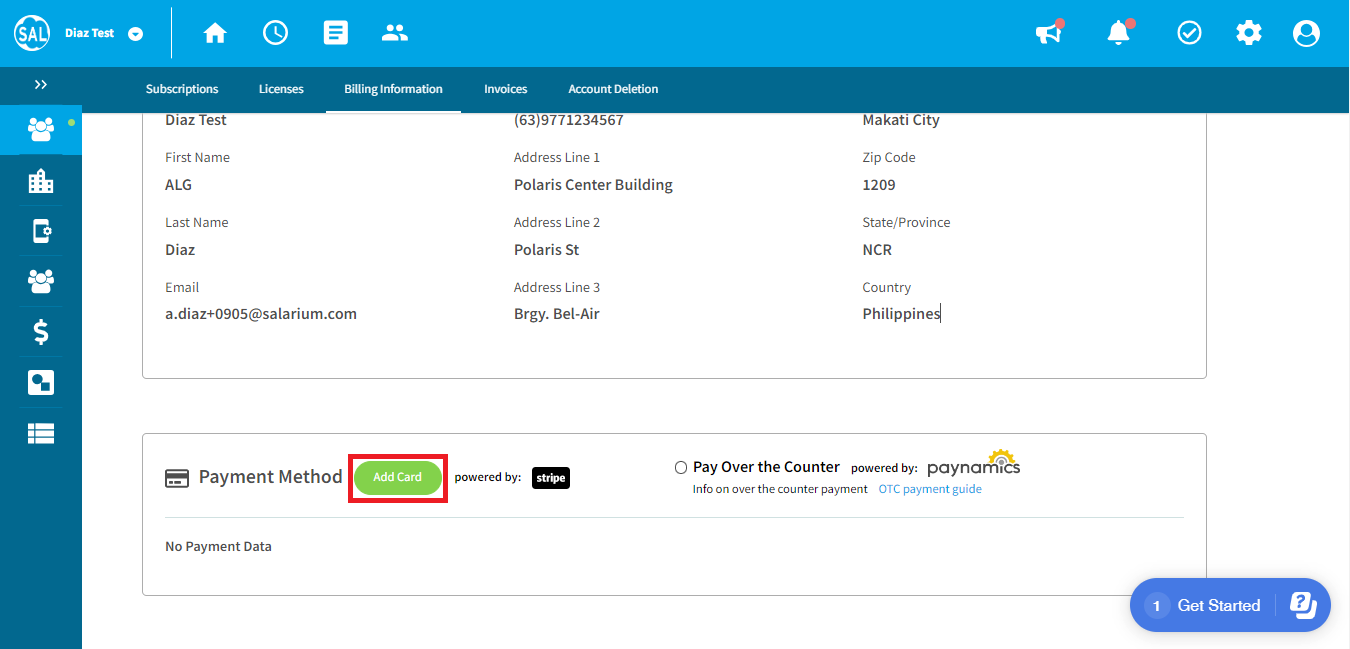The image size is (1350, 649).
Task: Open the megaphone announcements icon
Action: point(1048,33)
